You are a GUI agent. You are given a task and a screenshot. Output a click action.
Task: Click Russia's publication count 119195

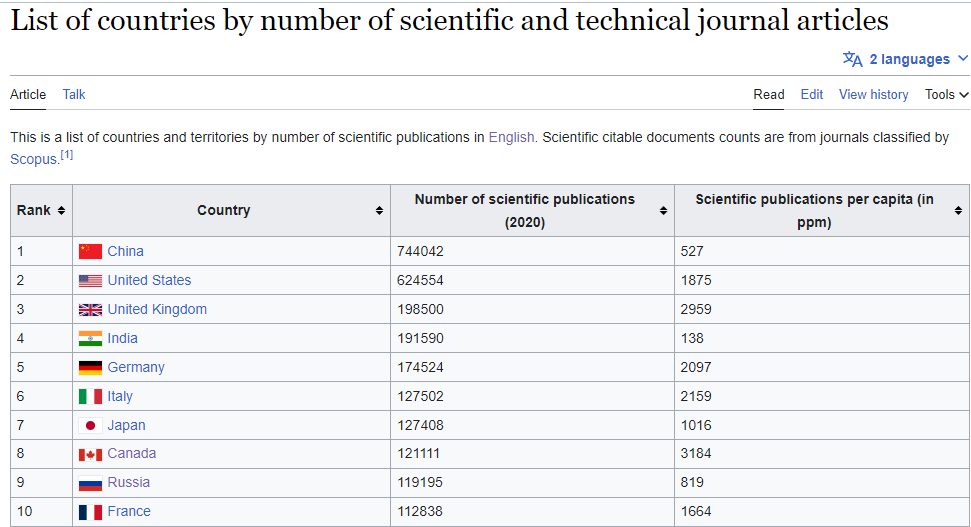click(420, 482)
